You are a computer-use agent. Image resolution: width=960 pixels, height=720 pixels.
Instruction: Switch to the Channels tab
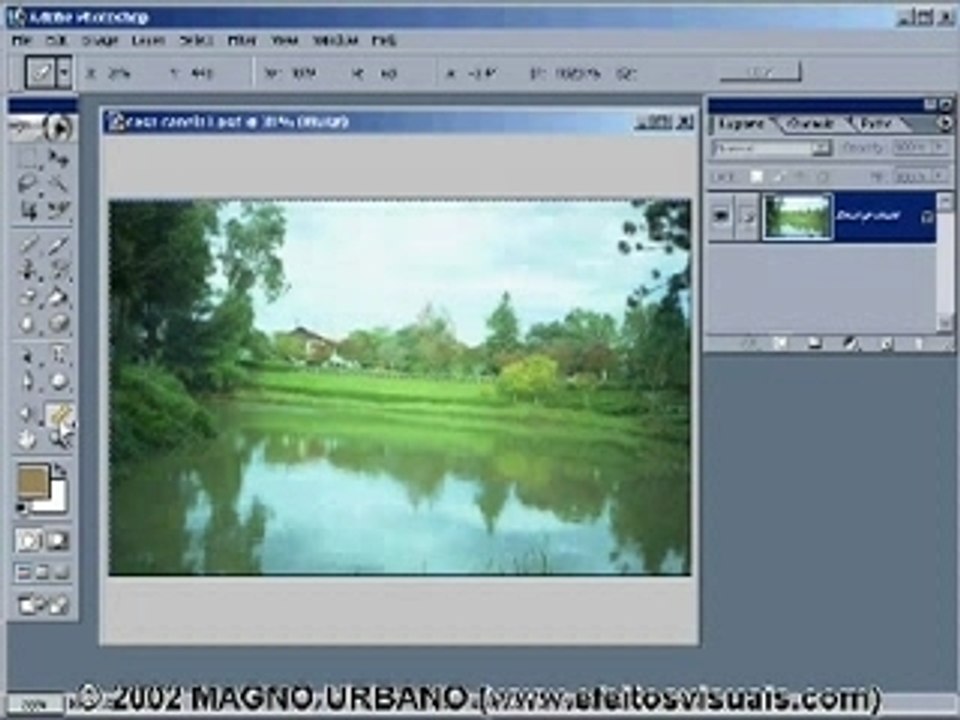(810, 124)
